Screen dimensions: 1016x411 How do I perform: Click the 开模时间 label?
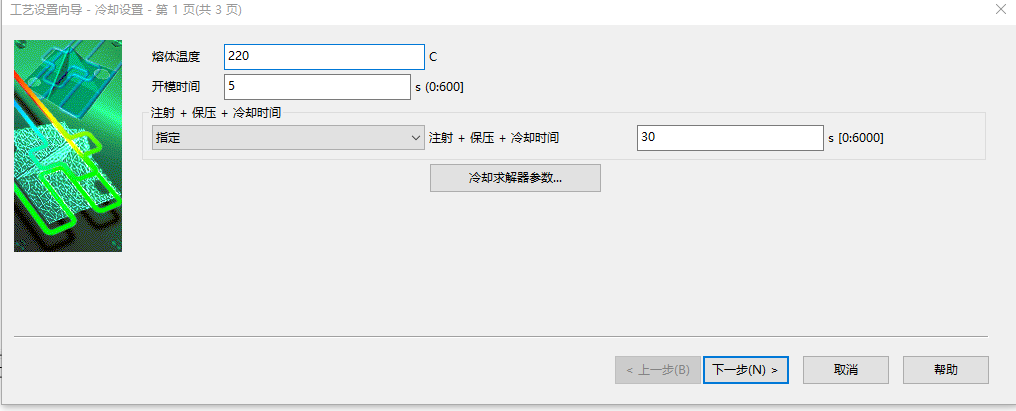(x=176, y=87)
